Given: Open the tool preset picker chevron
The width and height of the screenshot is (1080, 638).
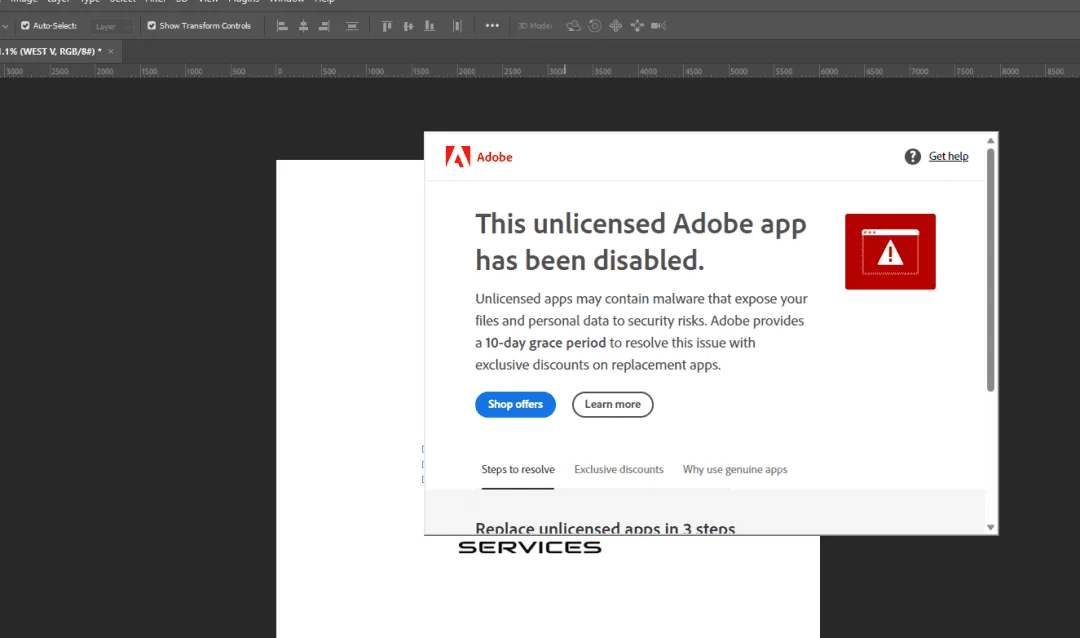Looking at the screenshot, I should [x=5, y=26].
